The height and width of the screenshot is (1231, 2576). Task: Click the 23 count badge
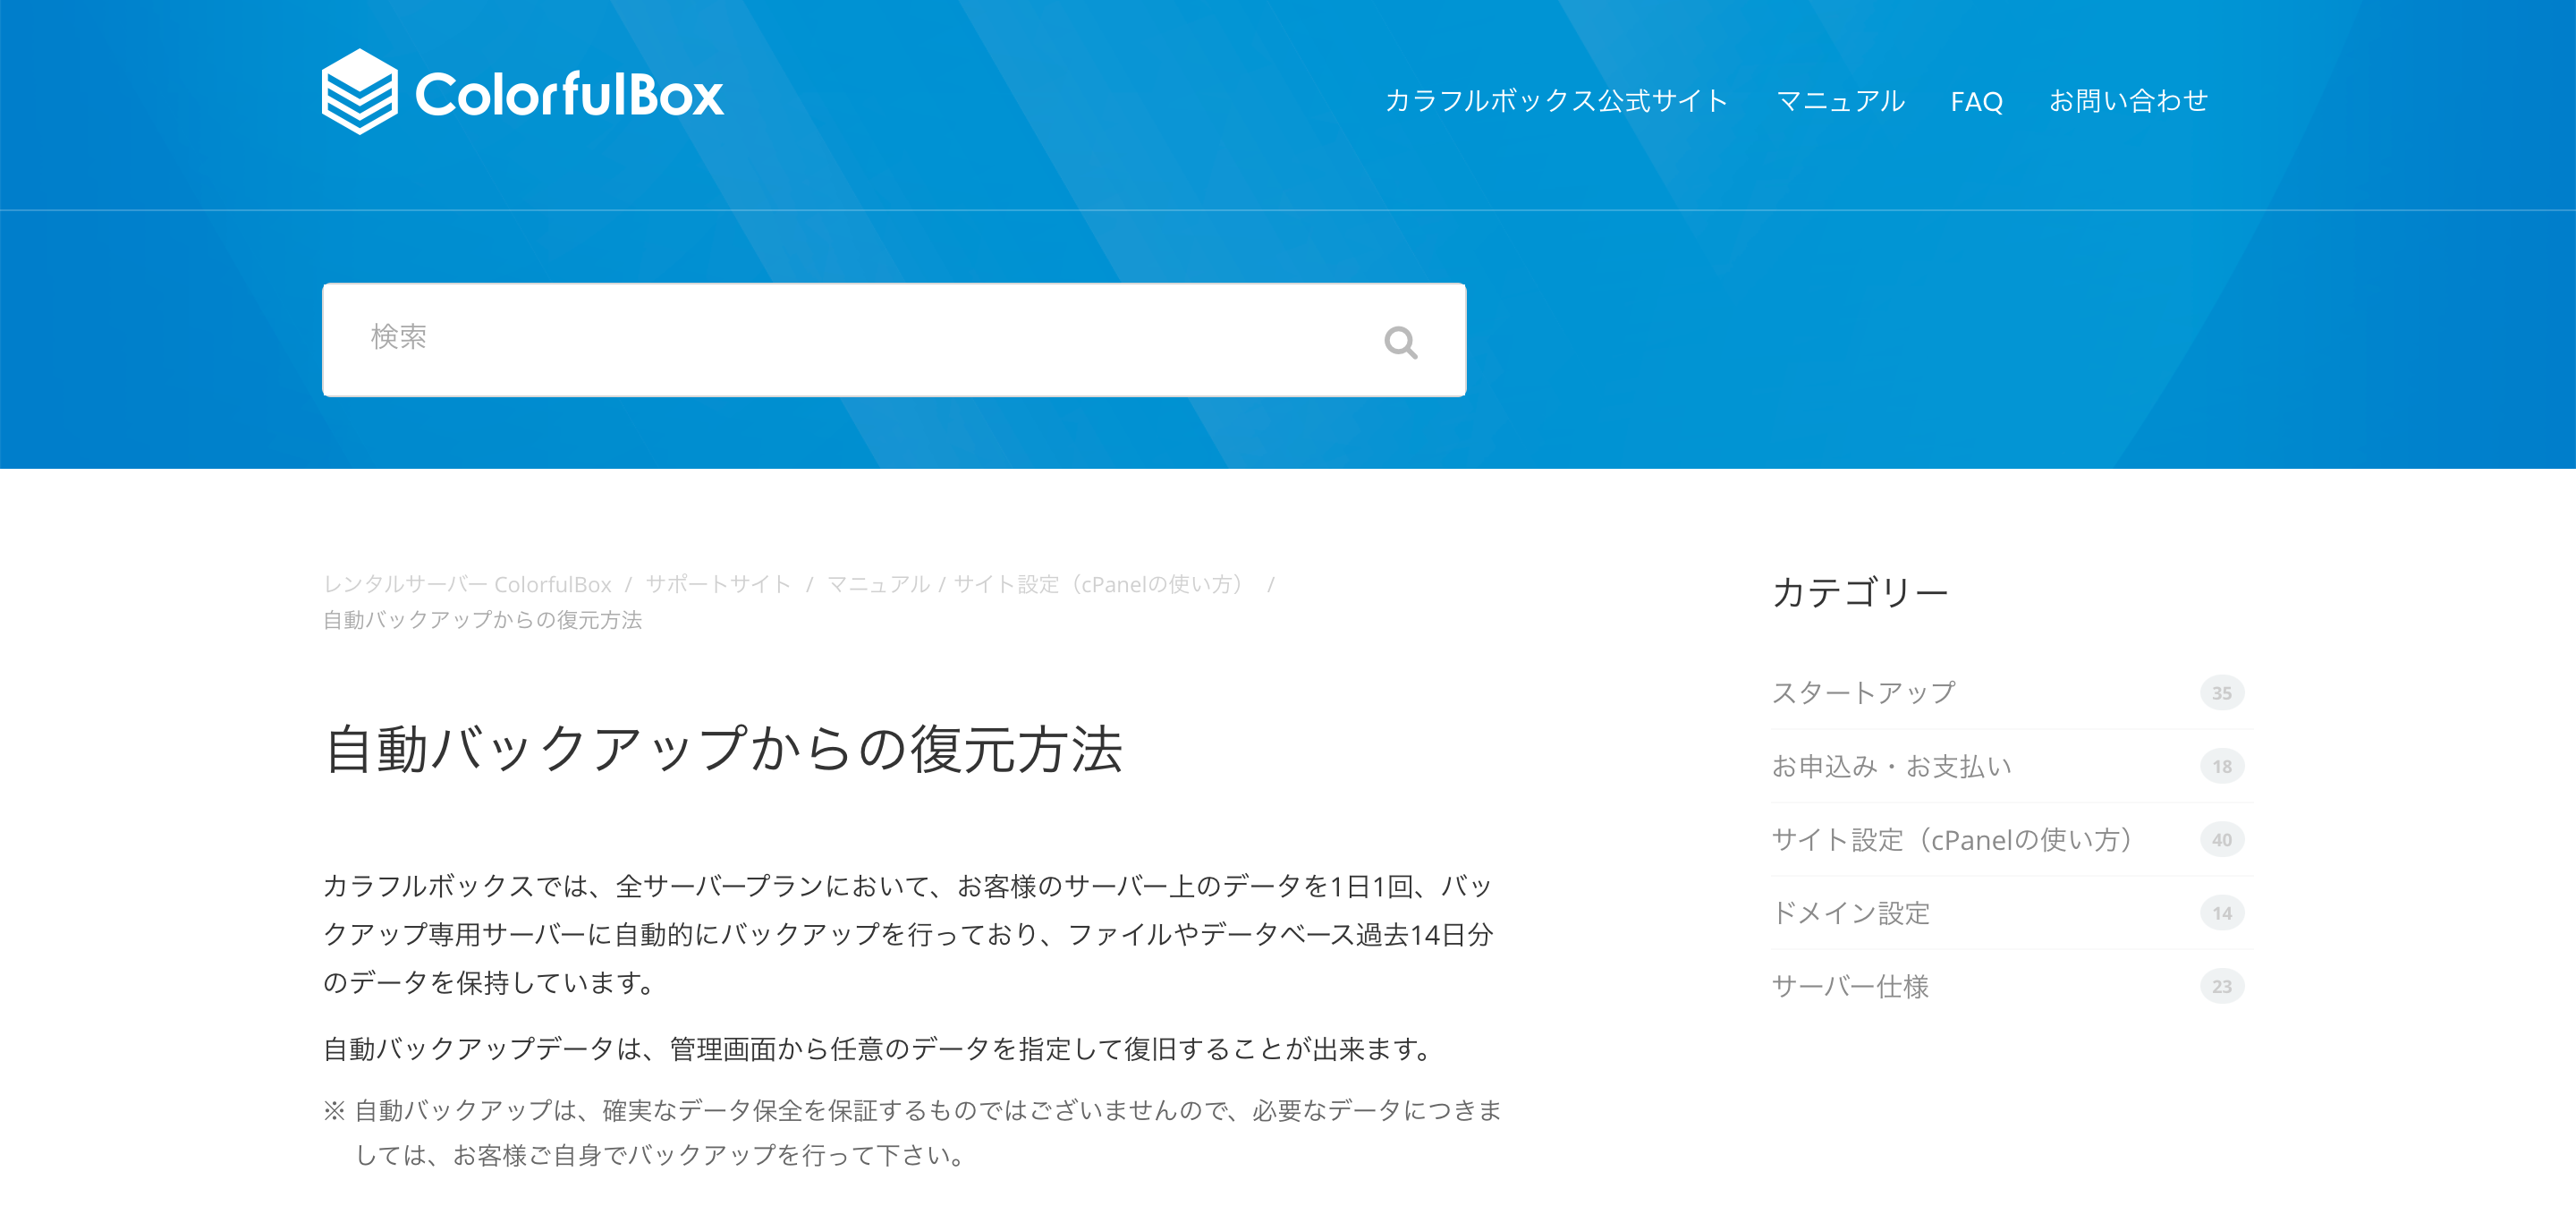(2221, 987)
